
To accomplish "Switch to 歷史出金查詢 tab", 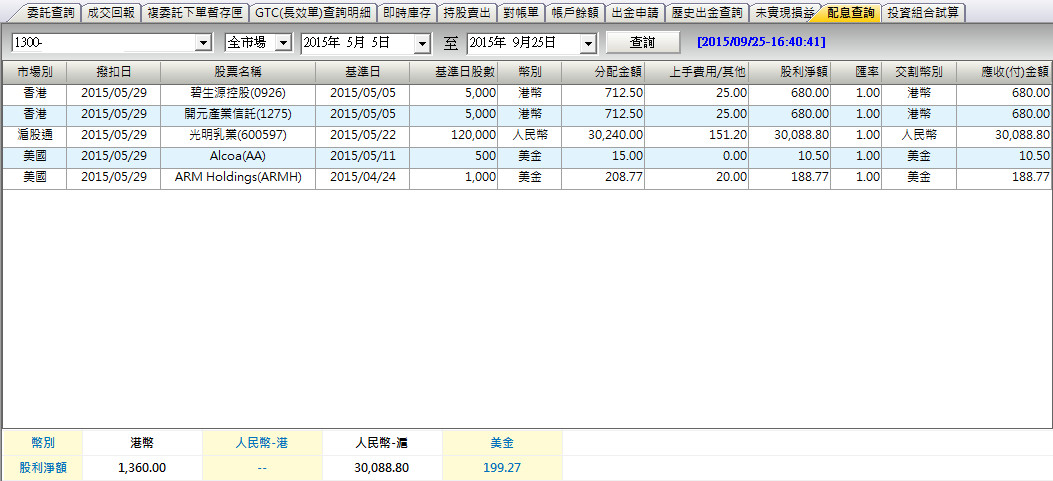I will pos(707,13).
